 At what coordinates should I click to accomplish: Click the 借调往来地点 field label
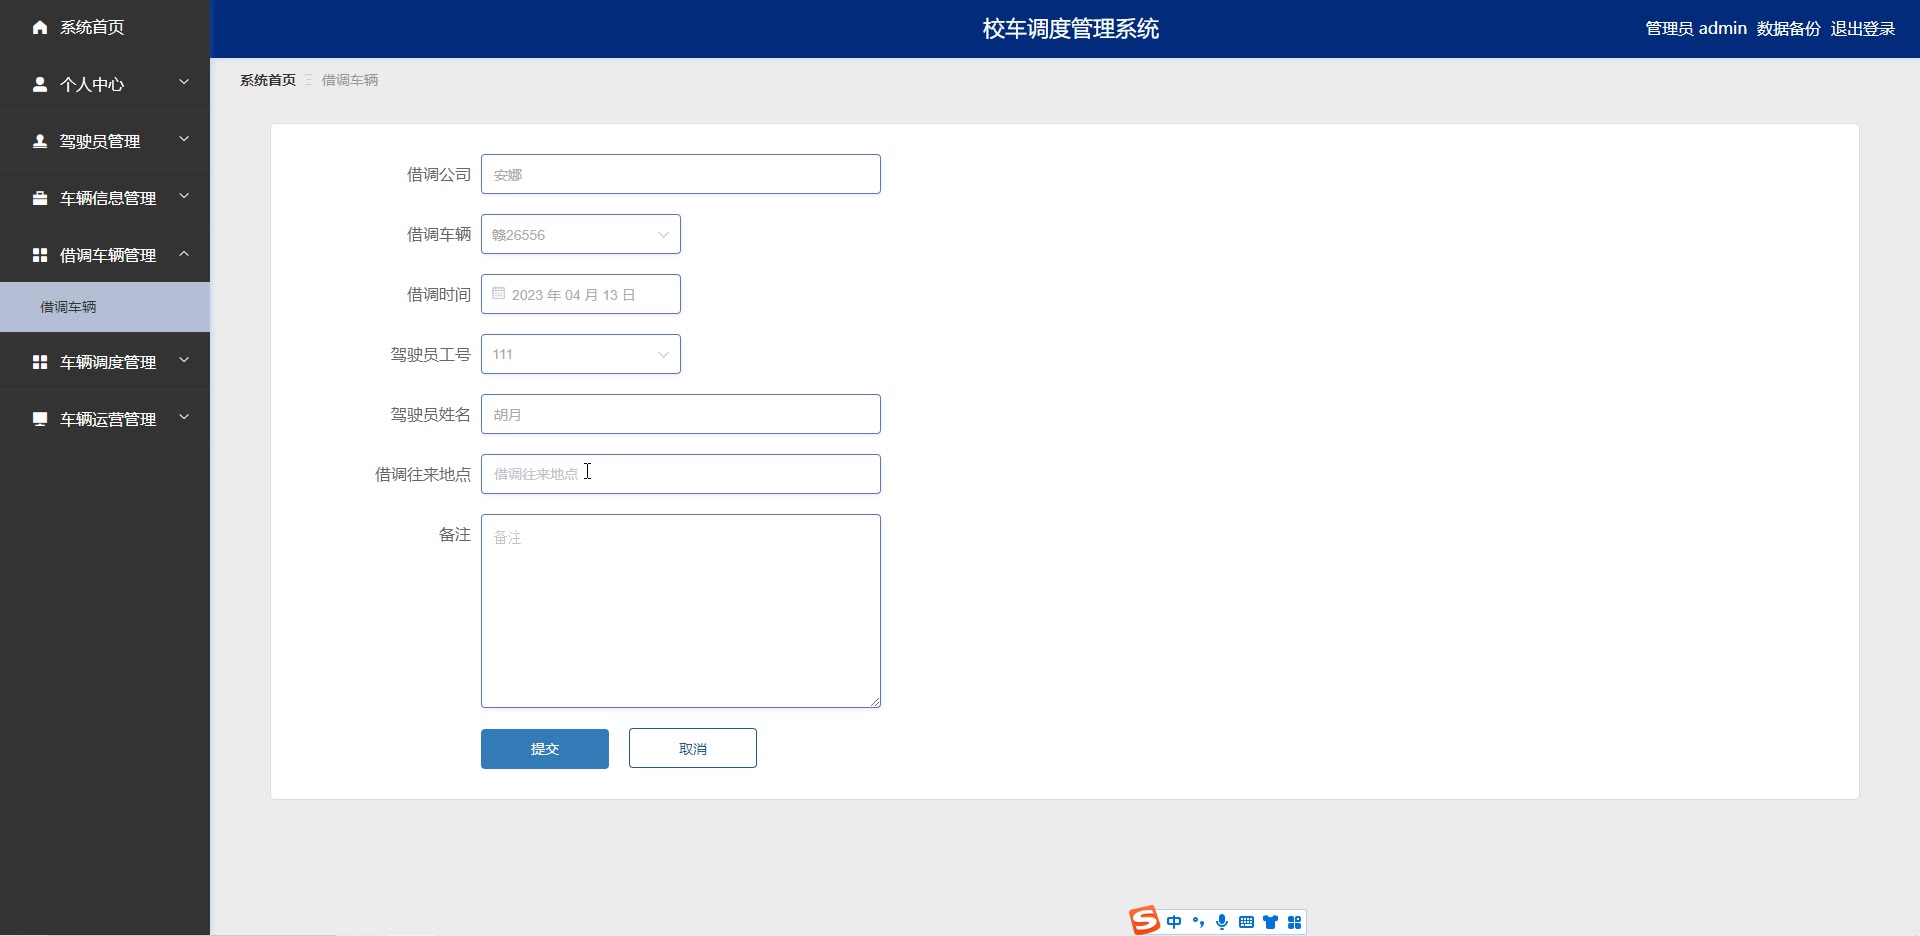coord(423,474)
